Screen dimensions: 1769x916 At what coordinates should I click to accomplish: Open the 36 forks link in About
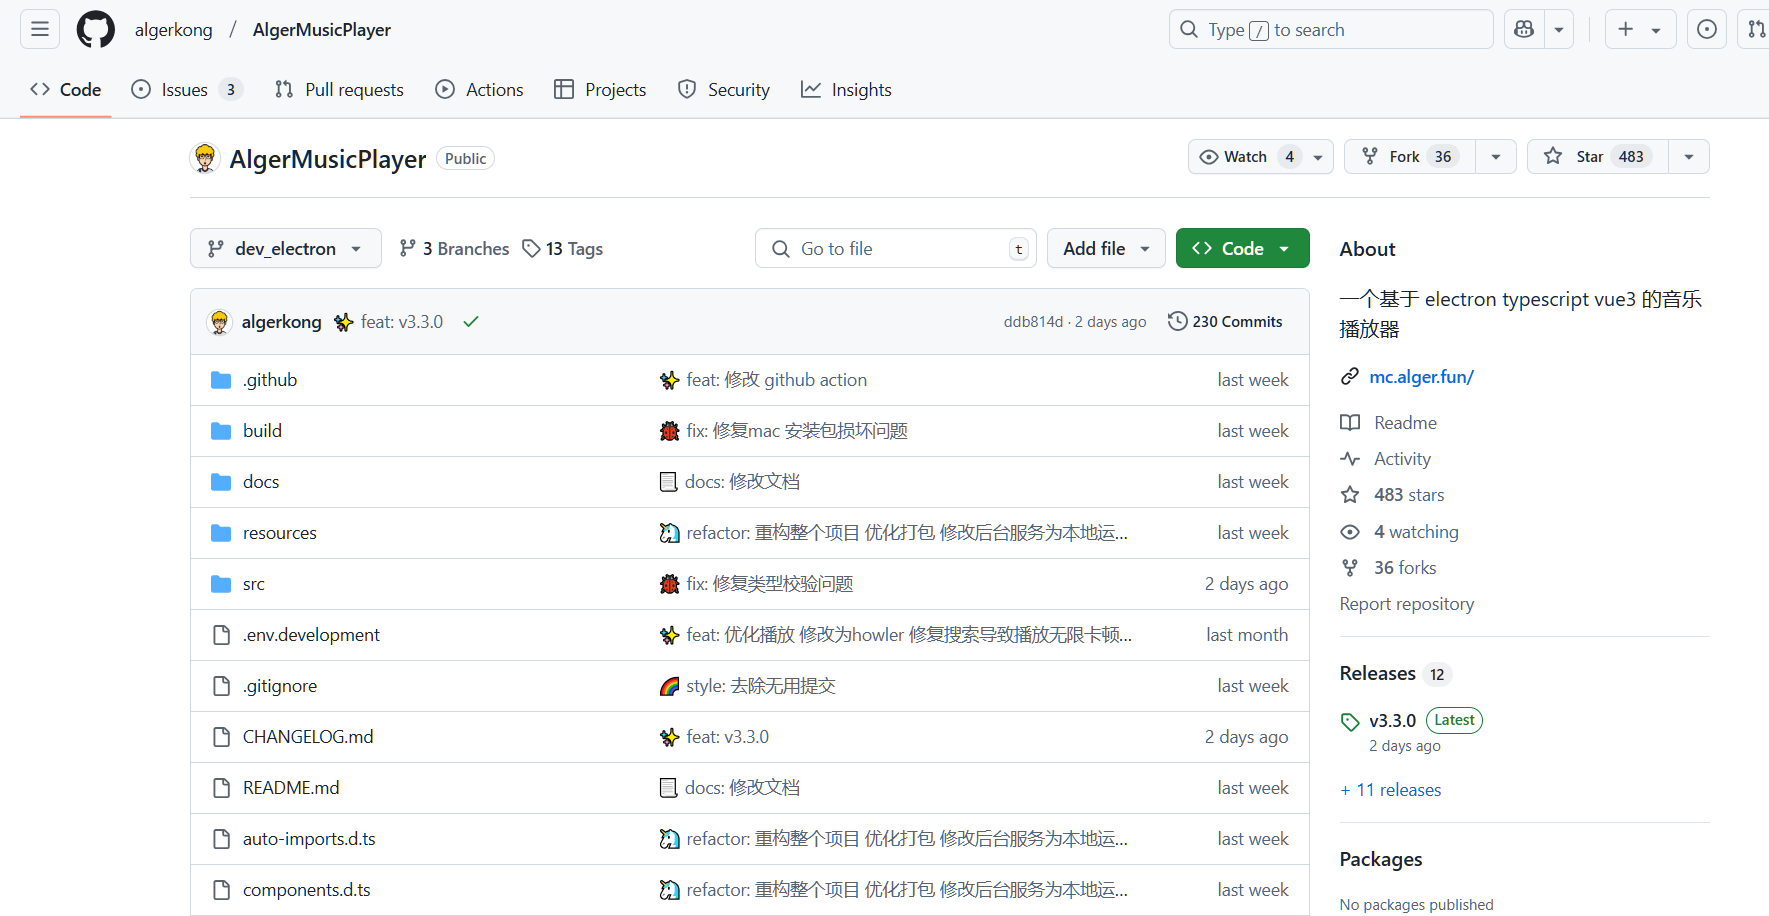pos(1405,568)
